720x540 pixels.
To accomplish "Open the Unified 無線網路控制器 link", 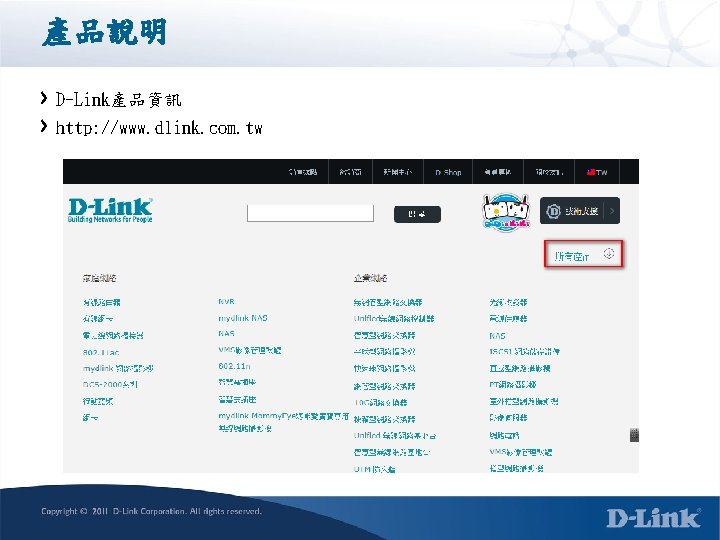I will coord(394,318).
